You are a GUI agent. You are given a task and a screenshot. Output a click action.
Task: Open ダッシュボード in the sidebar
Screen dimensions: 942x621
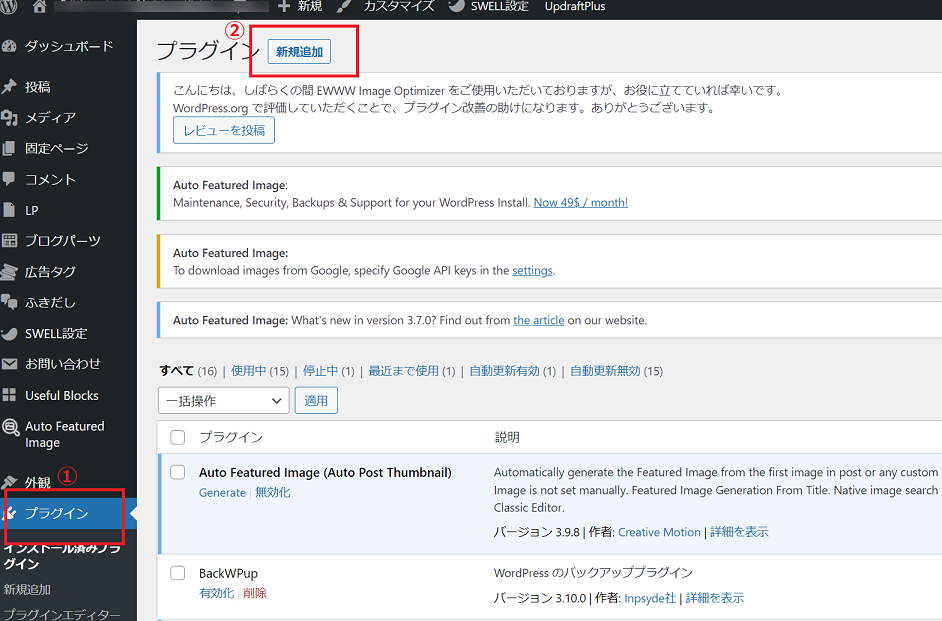point(68,46)
